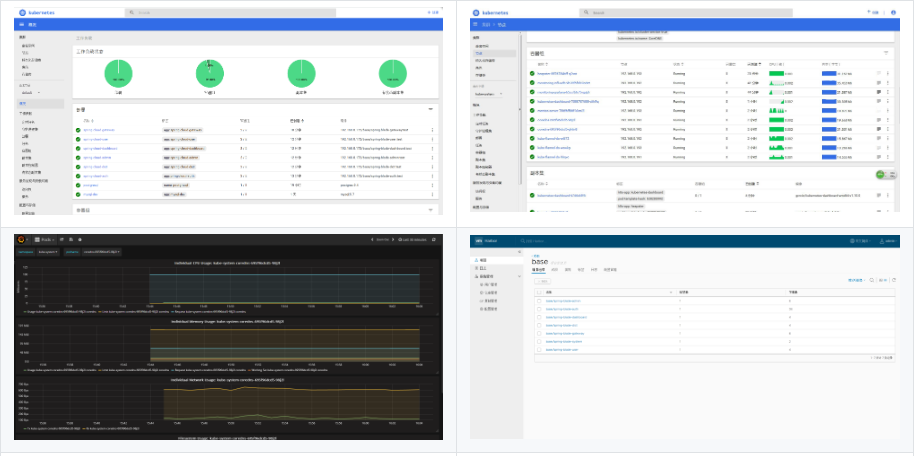914x456 pixels.
Task: Open Grafana dashboard settings gear
Action: click(x=80, y=240)
